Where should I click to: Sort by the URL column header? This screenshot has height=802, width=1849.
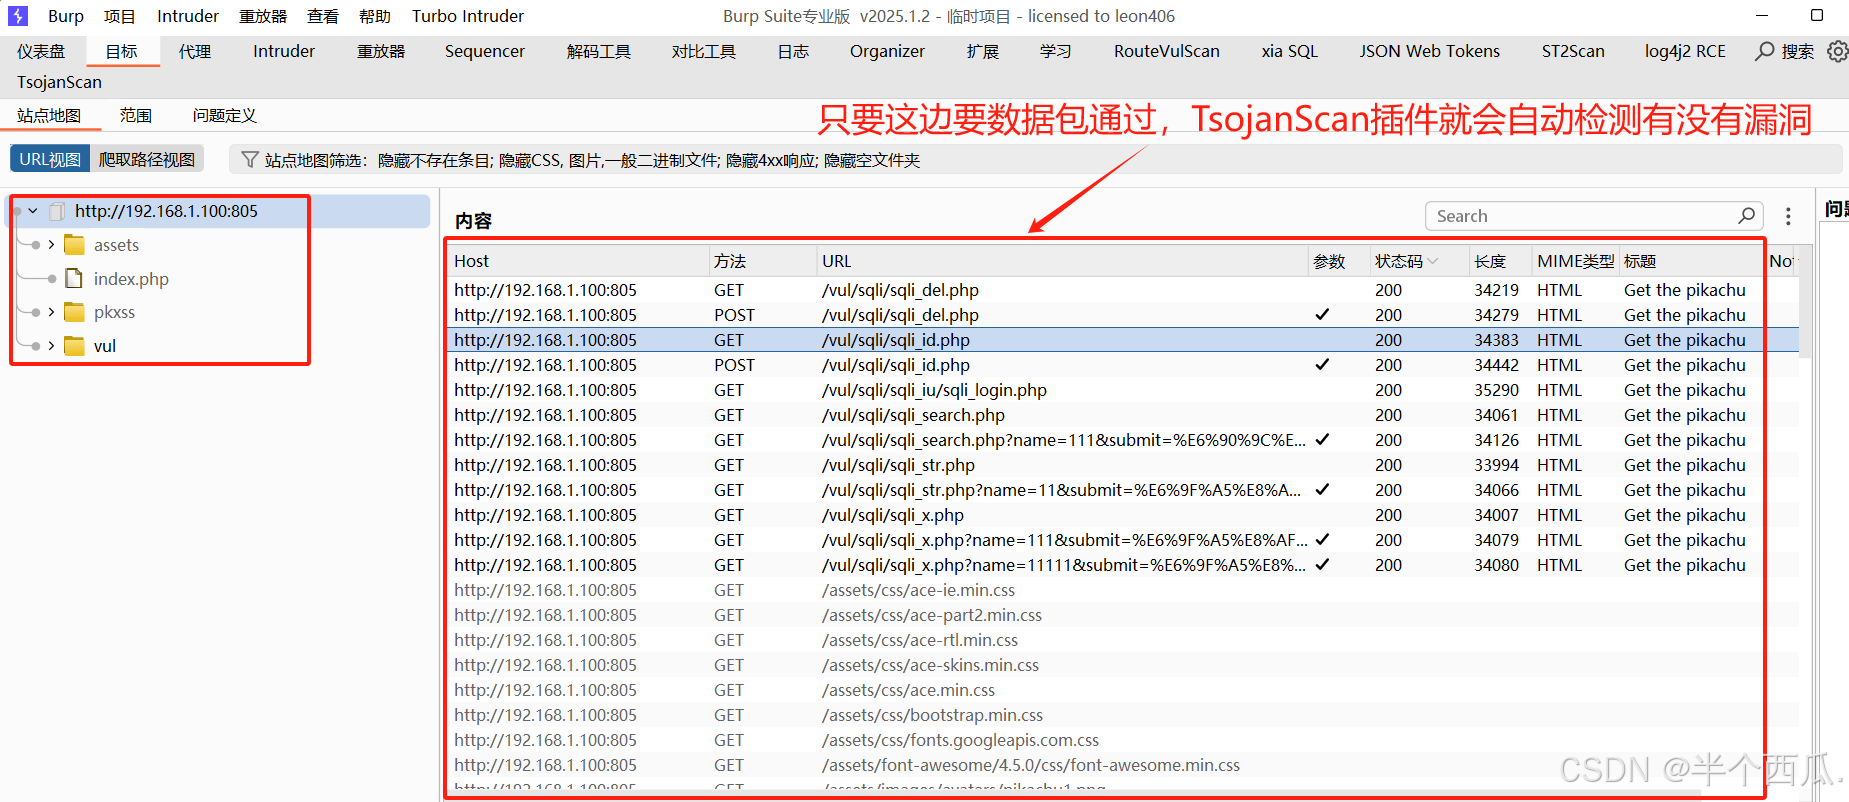pos(1062,261)
